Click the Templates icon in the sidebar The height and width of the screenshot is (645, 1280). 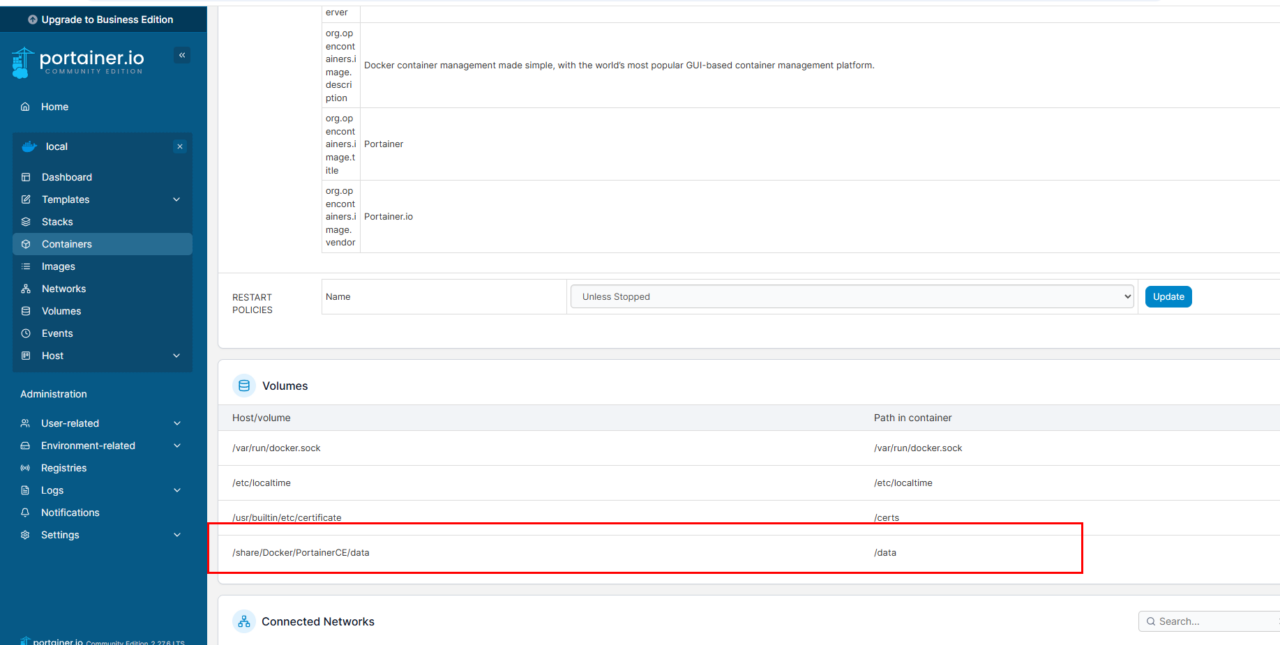[26, 200]
